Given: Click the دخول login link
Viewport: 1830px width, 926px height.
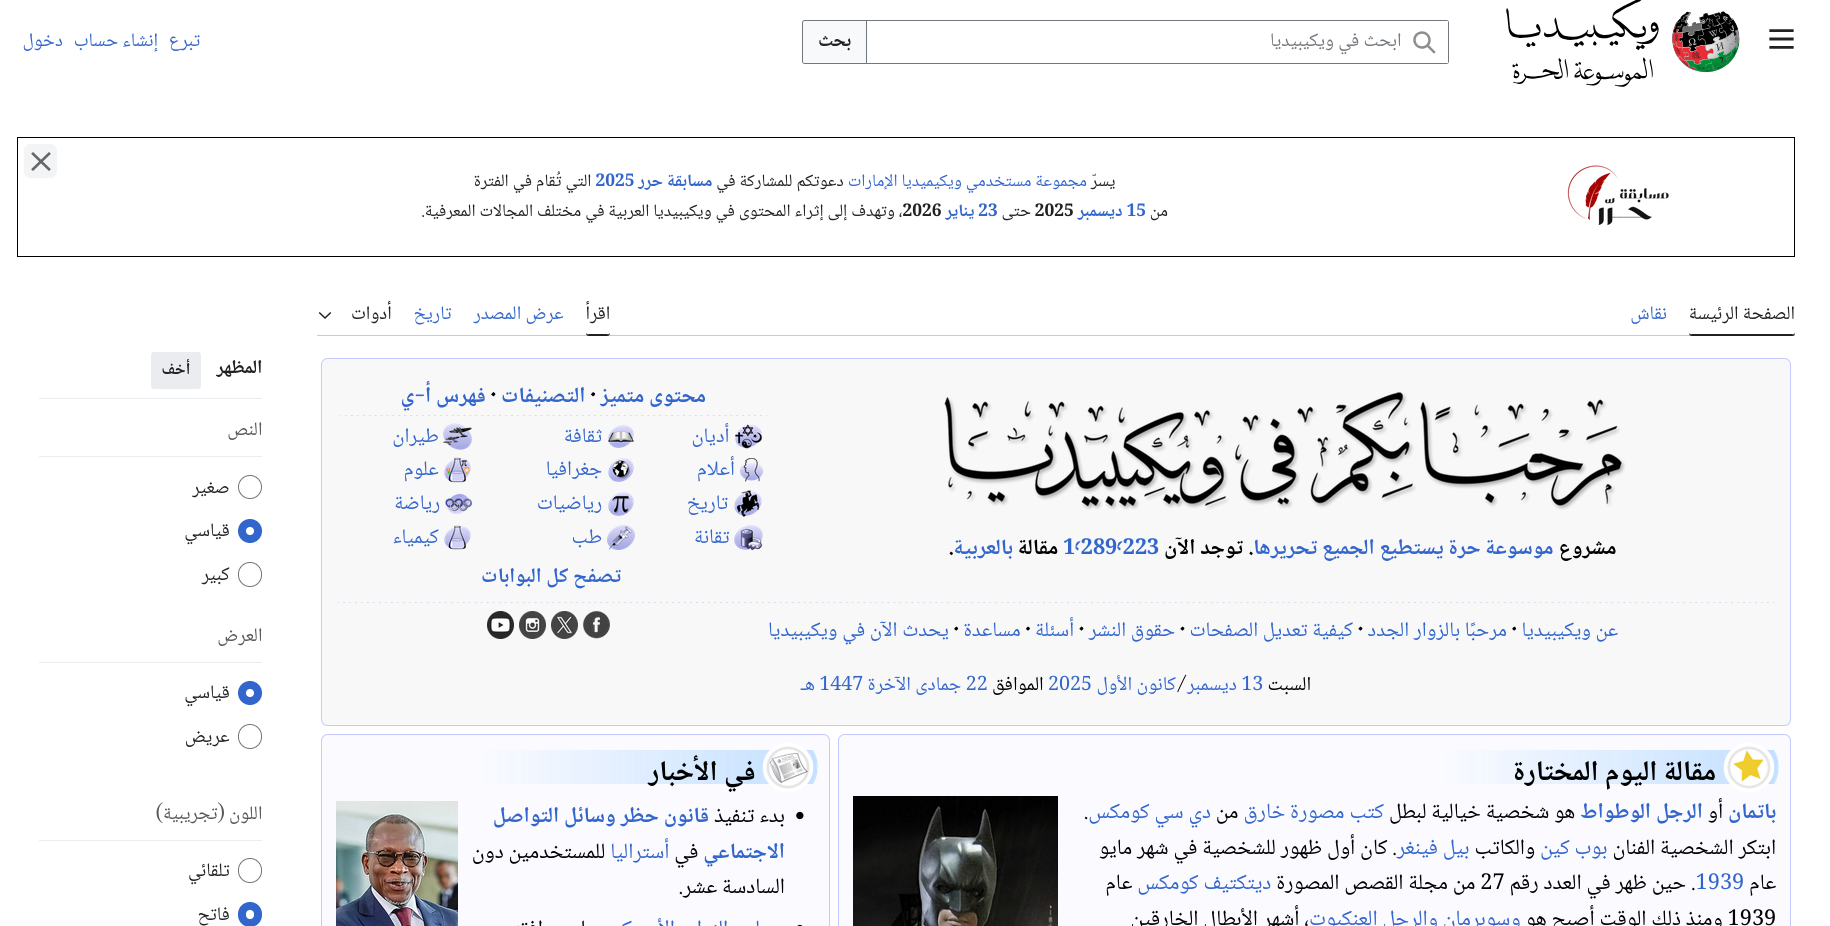Looking at the screenshot, I should tap(43, 41).
